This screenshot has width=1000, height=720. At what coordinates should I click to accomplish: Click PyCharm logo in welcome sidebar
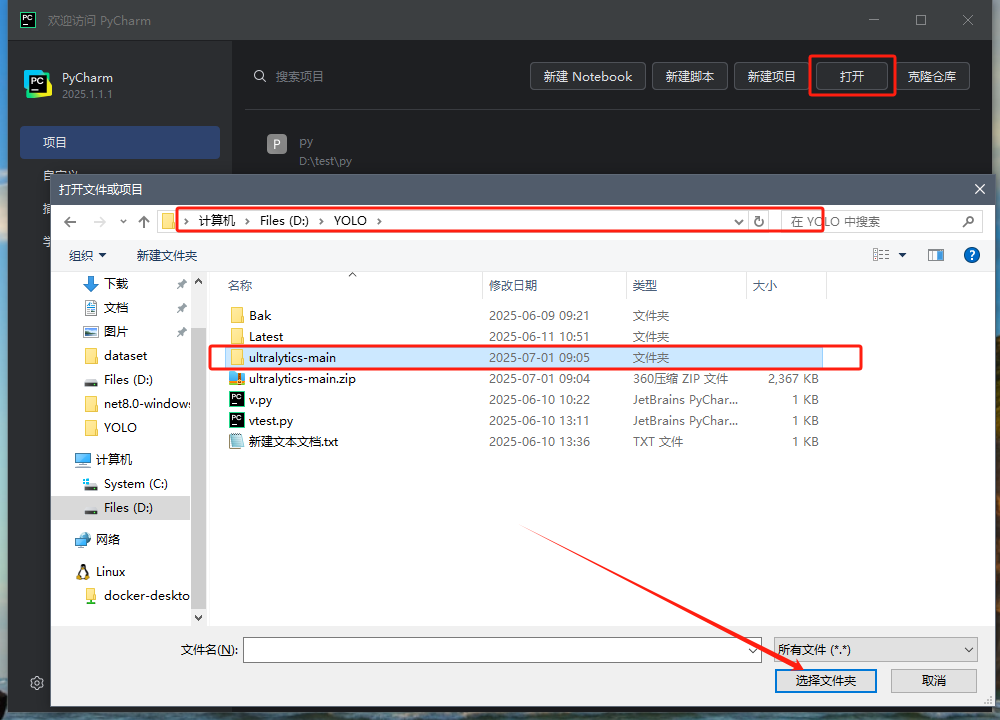pos(38,84)
